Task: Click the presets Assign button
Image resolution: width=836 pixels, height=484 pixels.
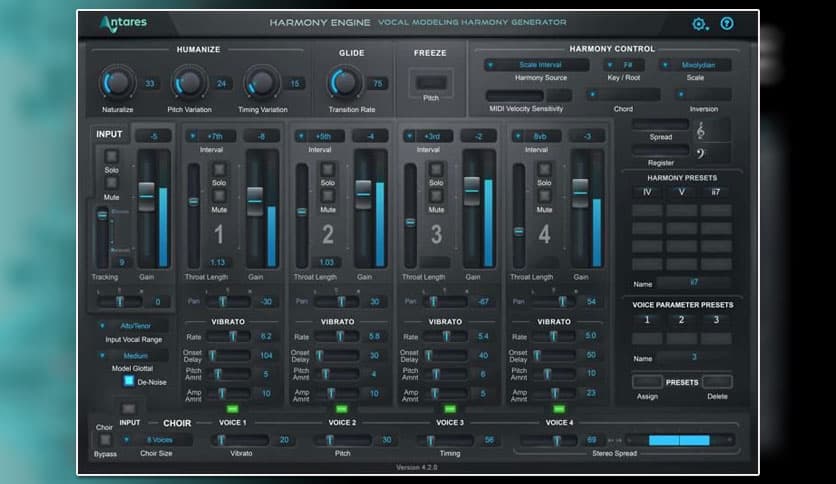Action: (x=647, y=382)
